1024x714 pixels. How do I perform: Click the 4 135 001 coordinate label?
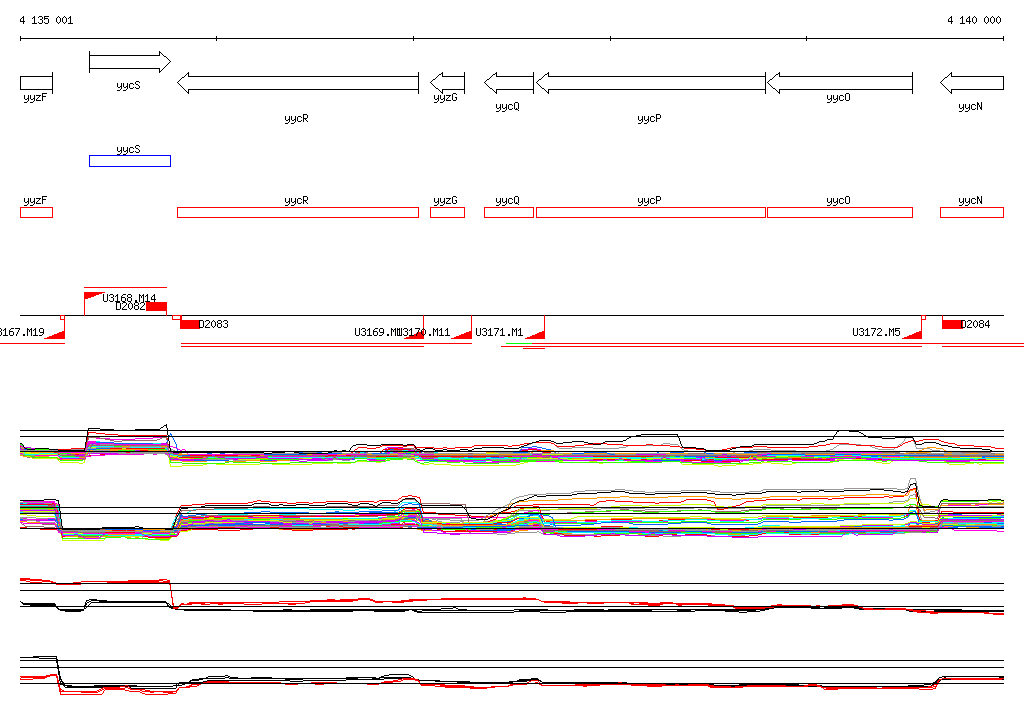coord(46,20)
